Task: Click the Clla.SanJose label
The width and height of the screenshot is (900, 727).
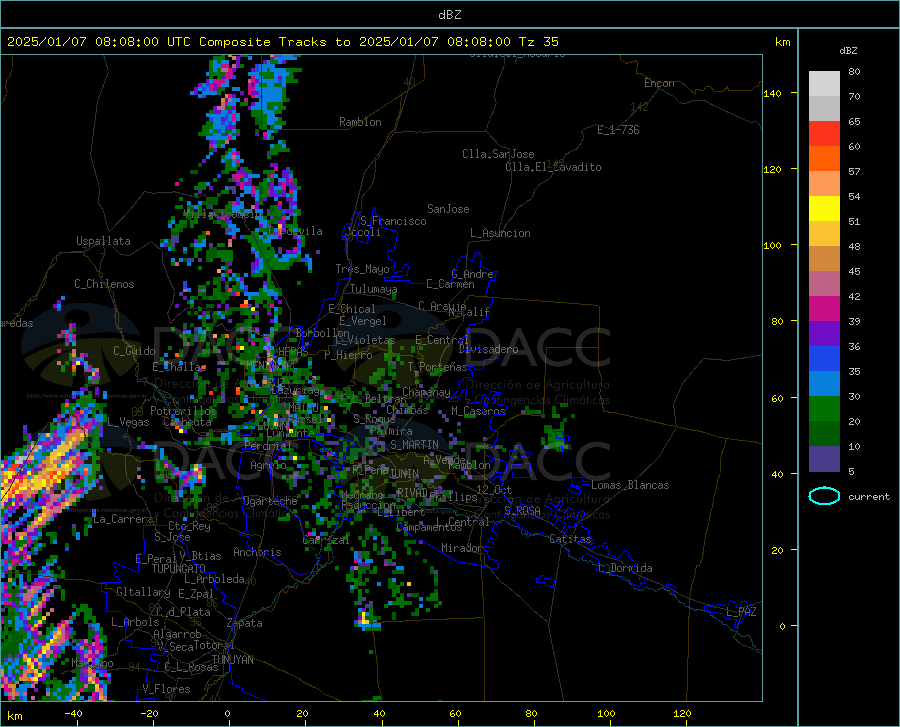Action: pos(498,154)
